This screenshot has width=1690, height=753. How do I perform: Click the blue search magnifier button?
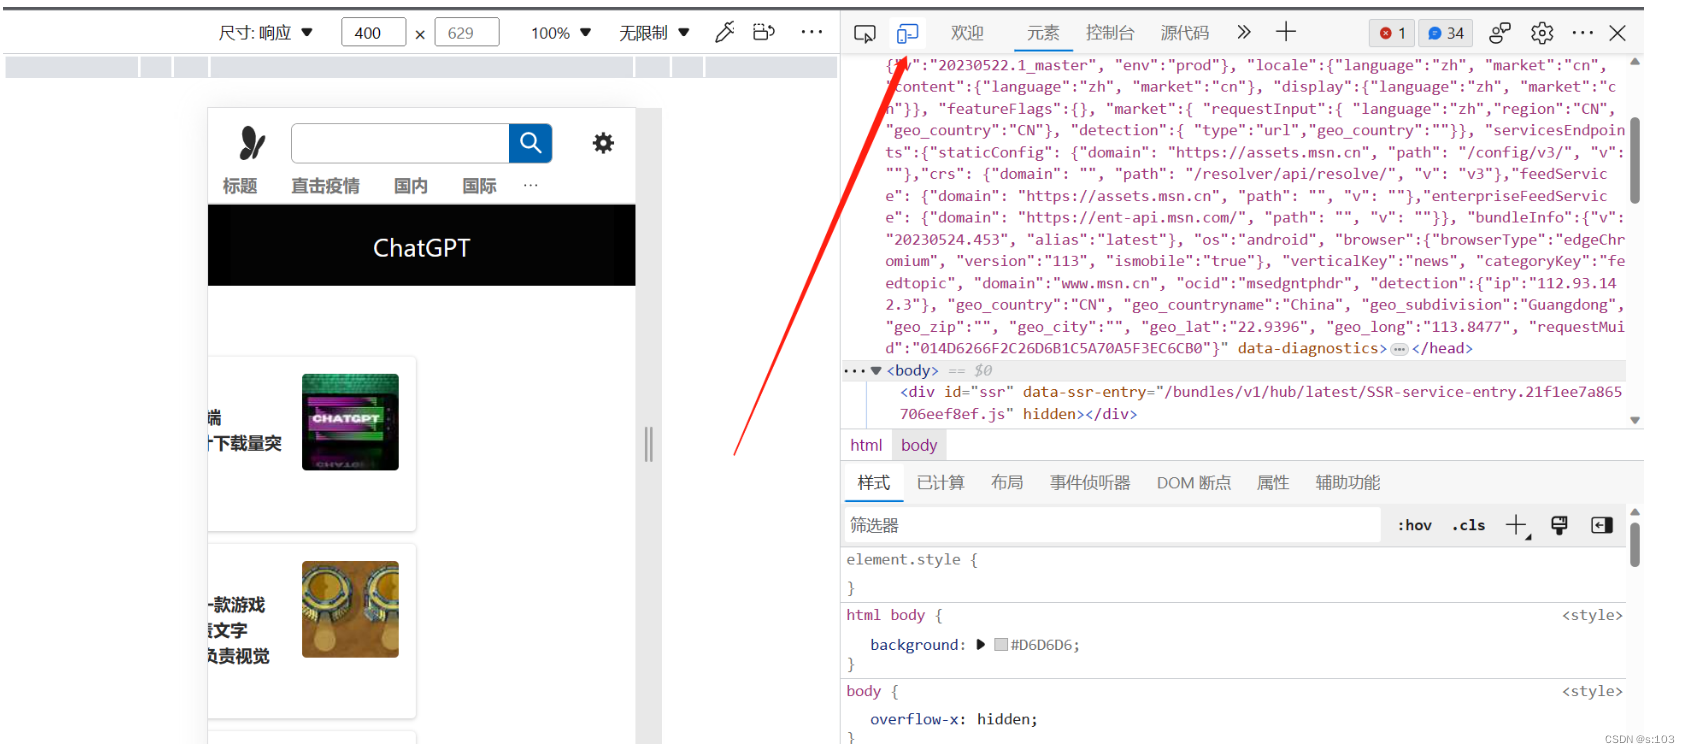pos(531,143)
